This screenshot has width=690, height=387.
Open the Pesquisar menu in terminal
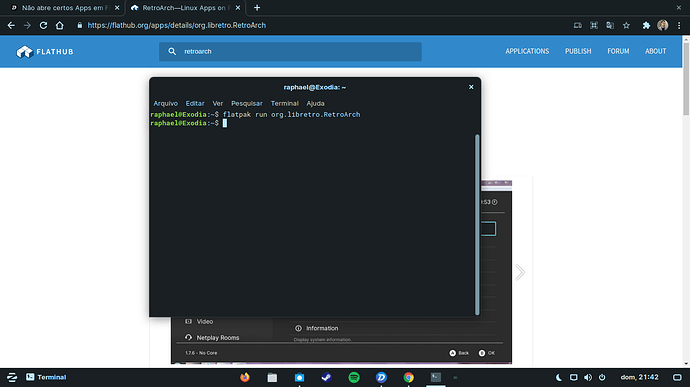[x=247, y=103]
